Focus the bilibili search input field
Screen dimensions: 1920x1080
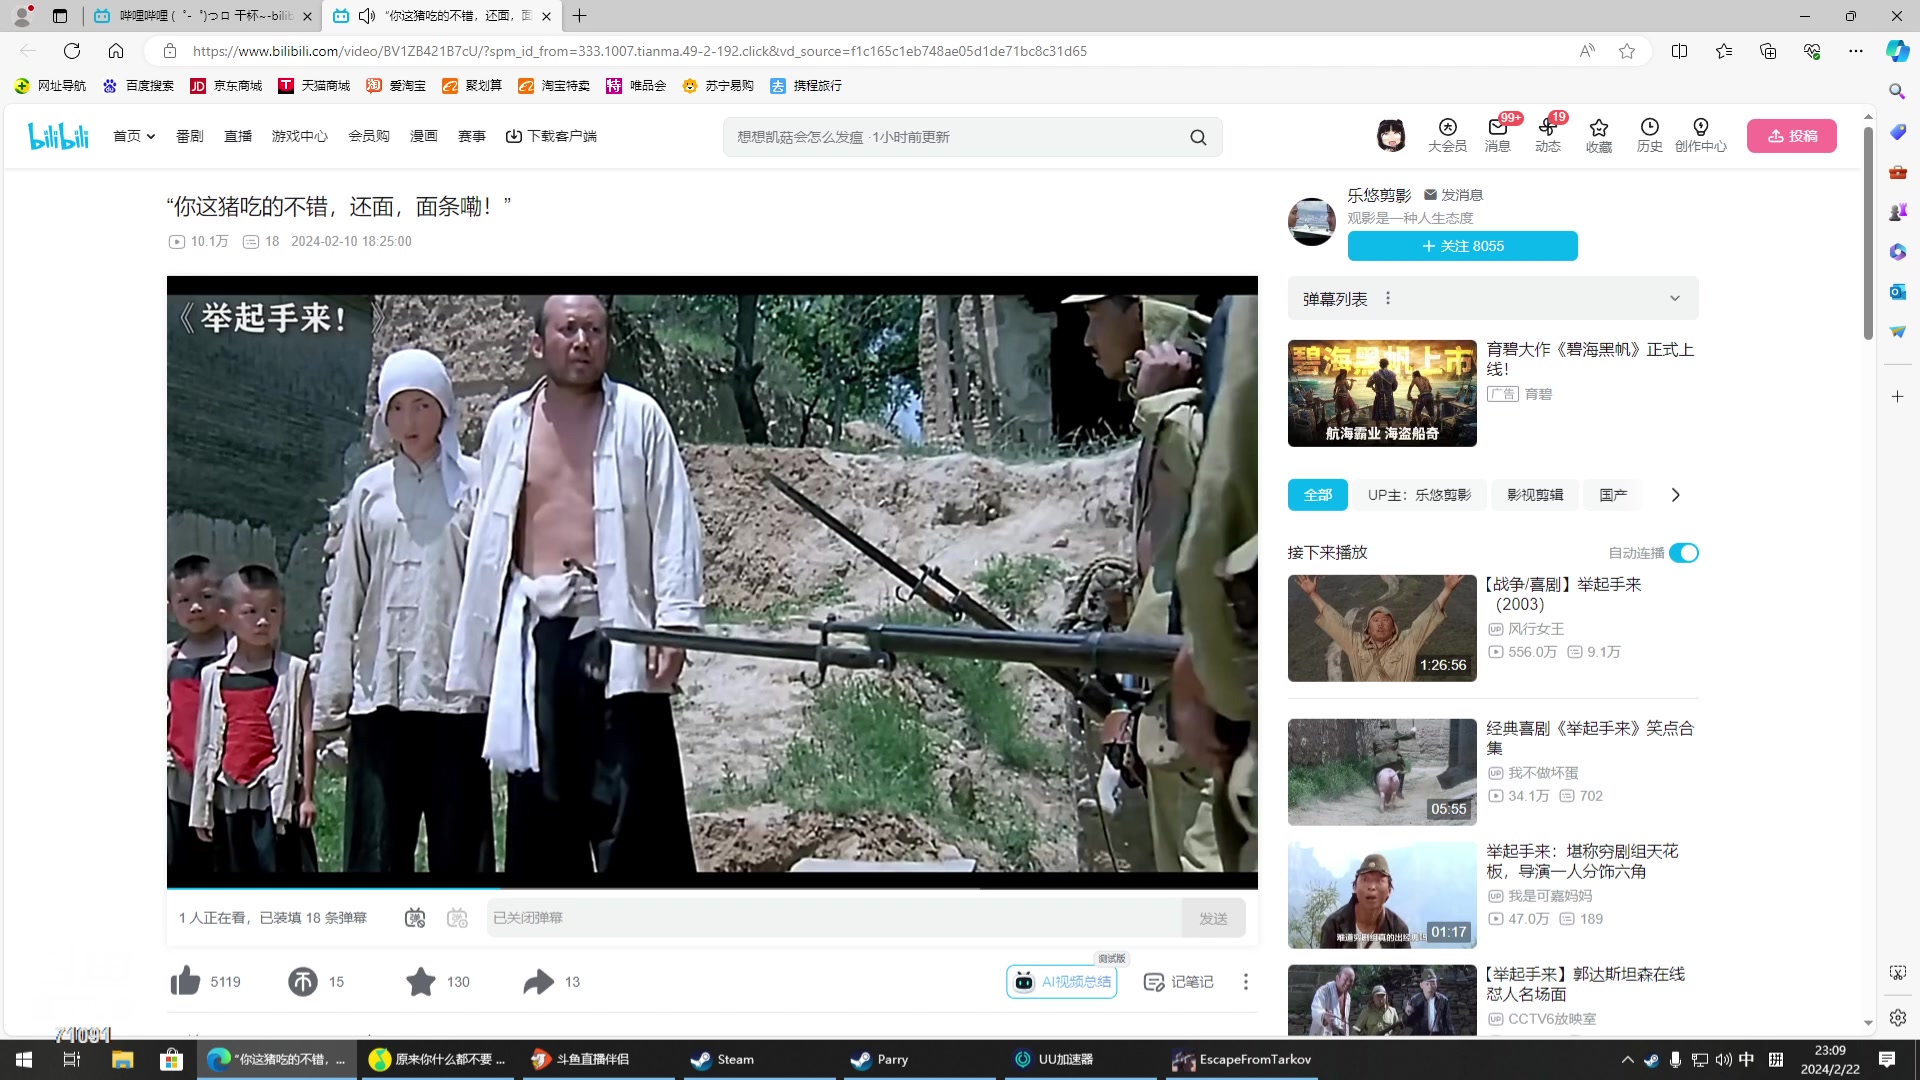(x=955, y=137)
